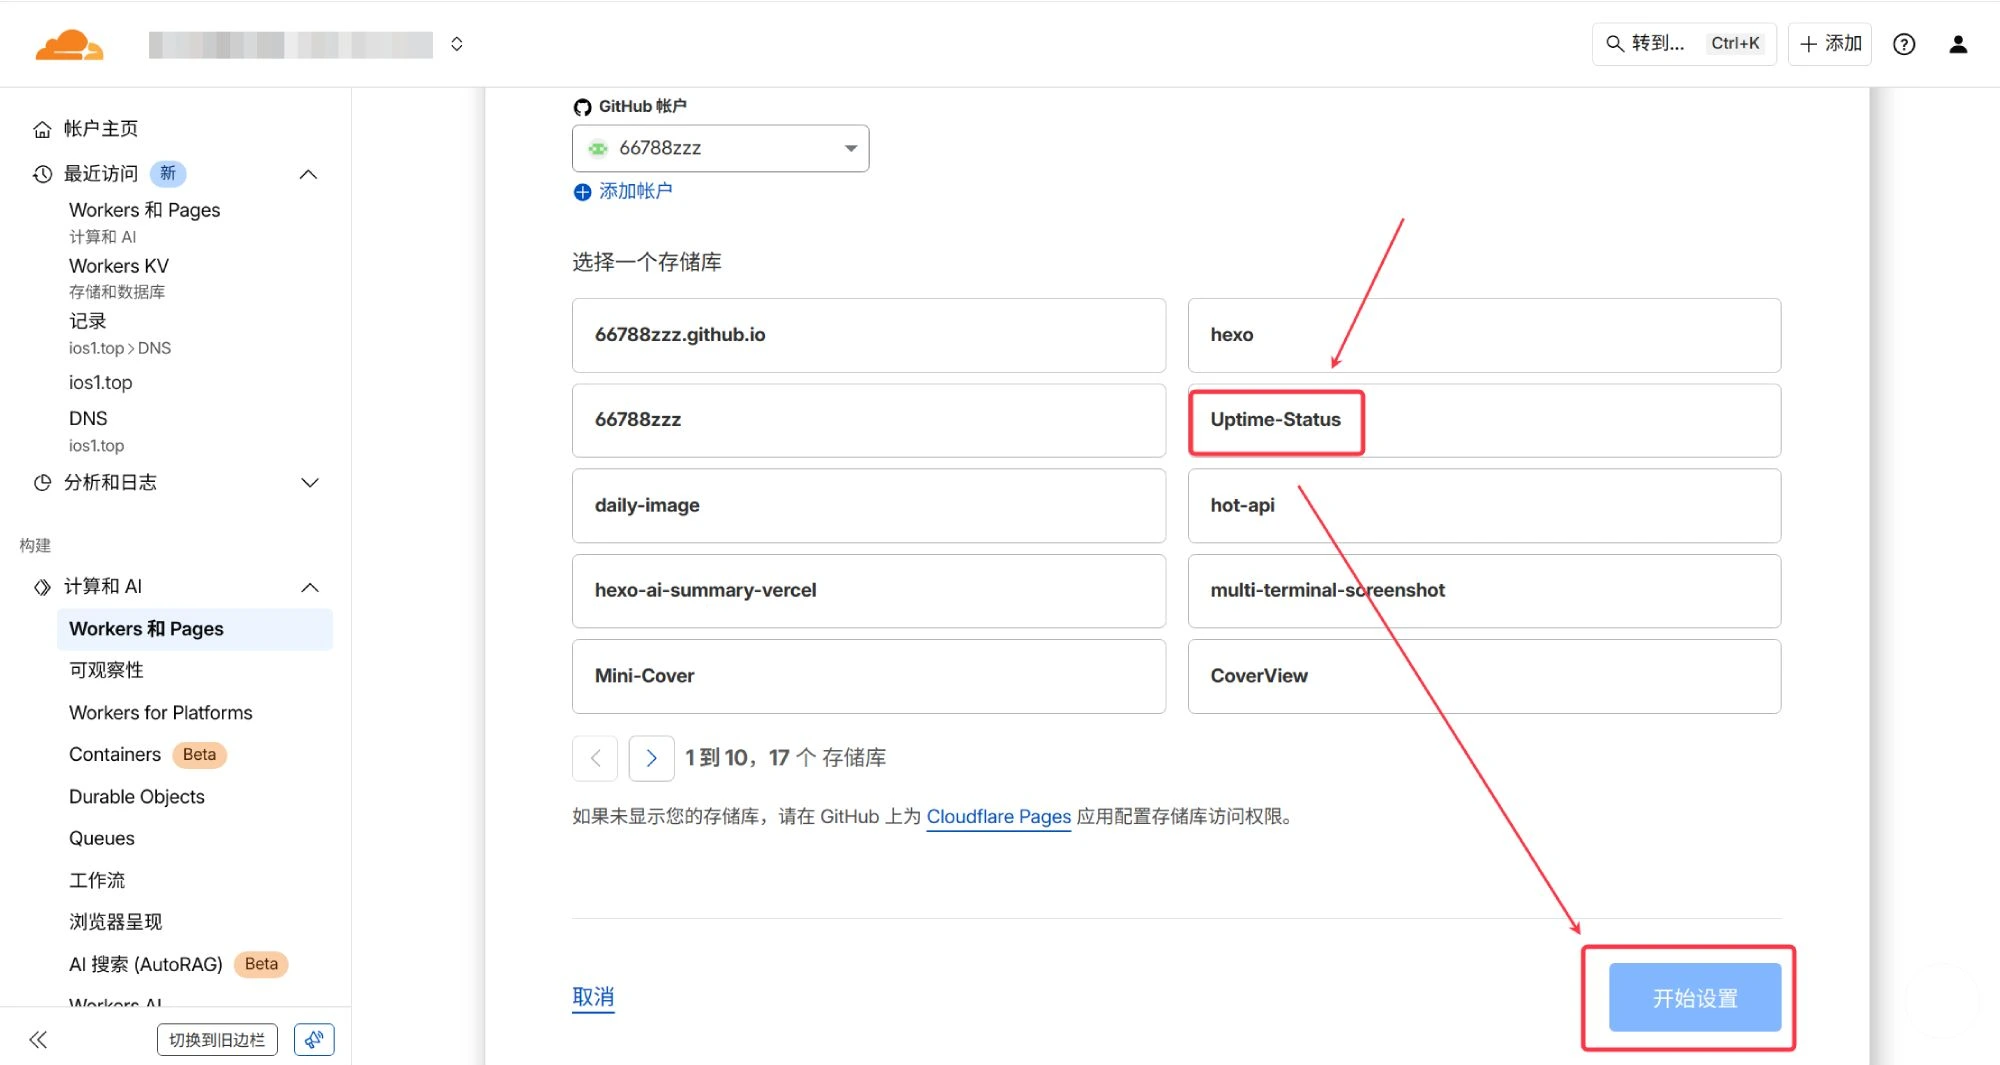
Task: Click the 取消 cancel link
Action: tap(593, 997)
